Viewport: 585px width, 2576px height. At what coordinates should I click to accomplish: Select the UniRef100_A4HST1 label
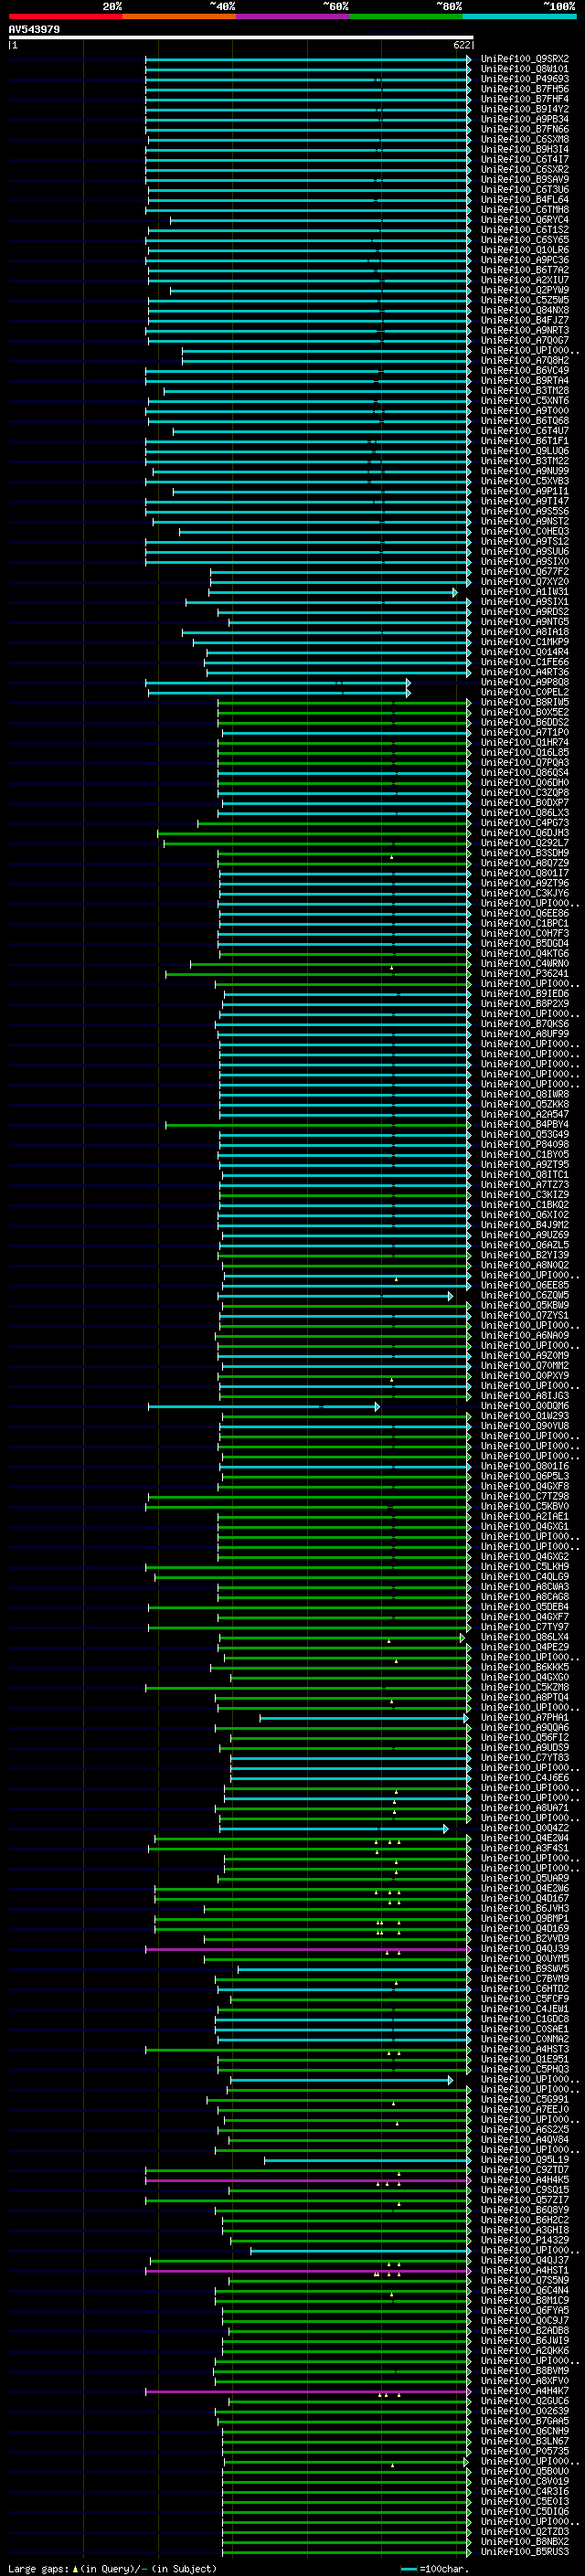tap(525, 2270)
